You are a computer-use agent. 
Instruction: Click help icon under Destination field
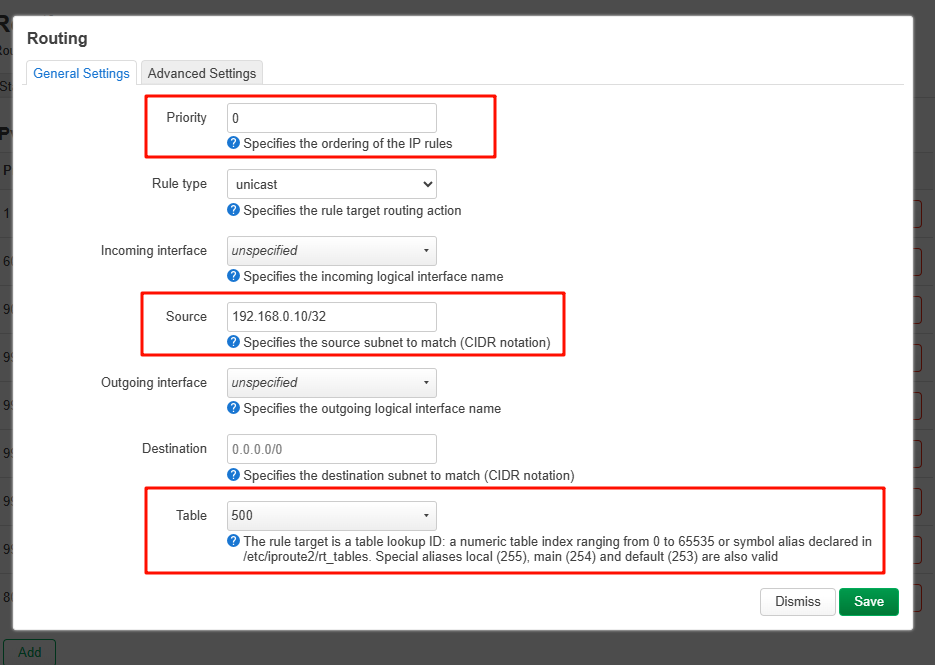point(234,475)
